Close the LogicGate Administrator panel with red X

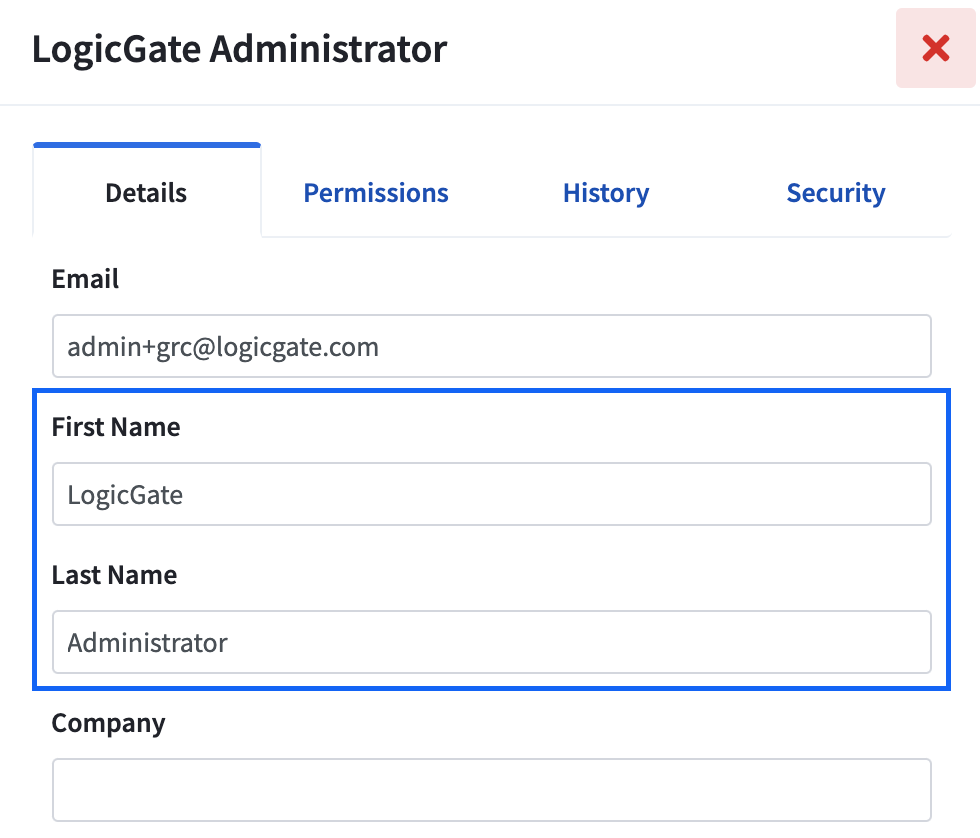click(x=935, y=48)
